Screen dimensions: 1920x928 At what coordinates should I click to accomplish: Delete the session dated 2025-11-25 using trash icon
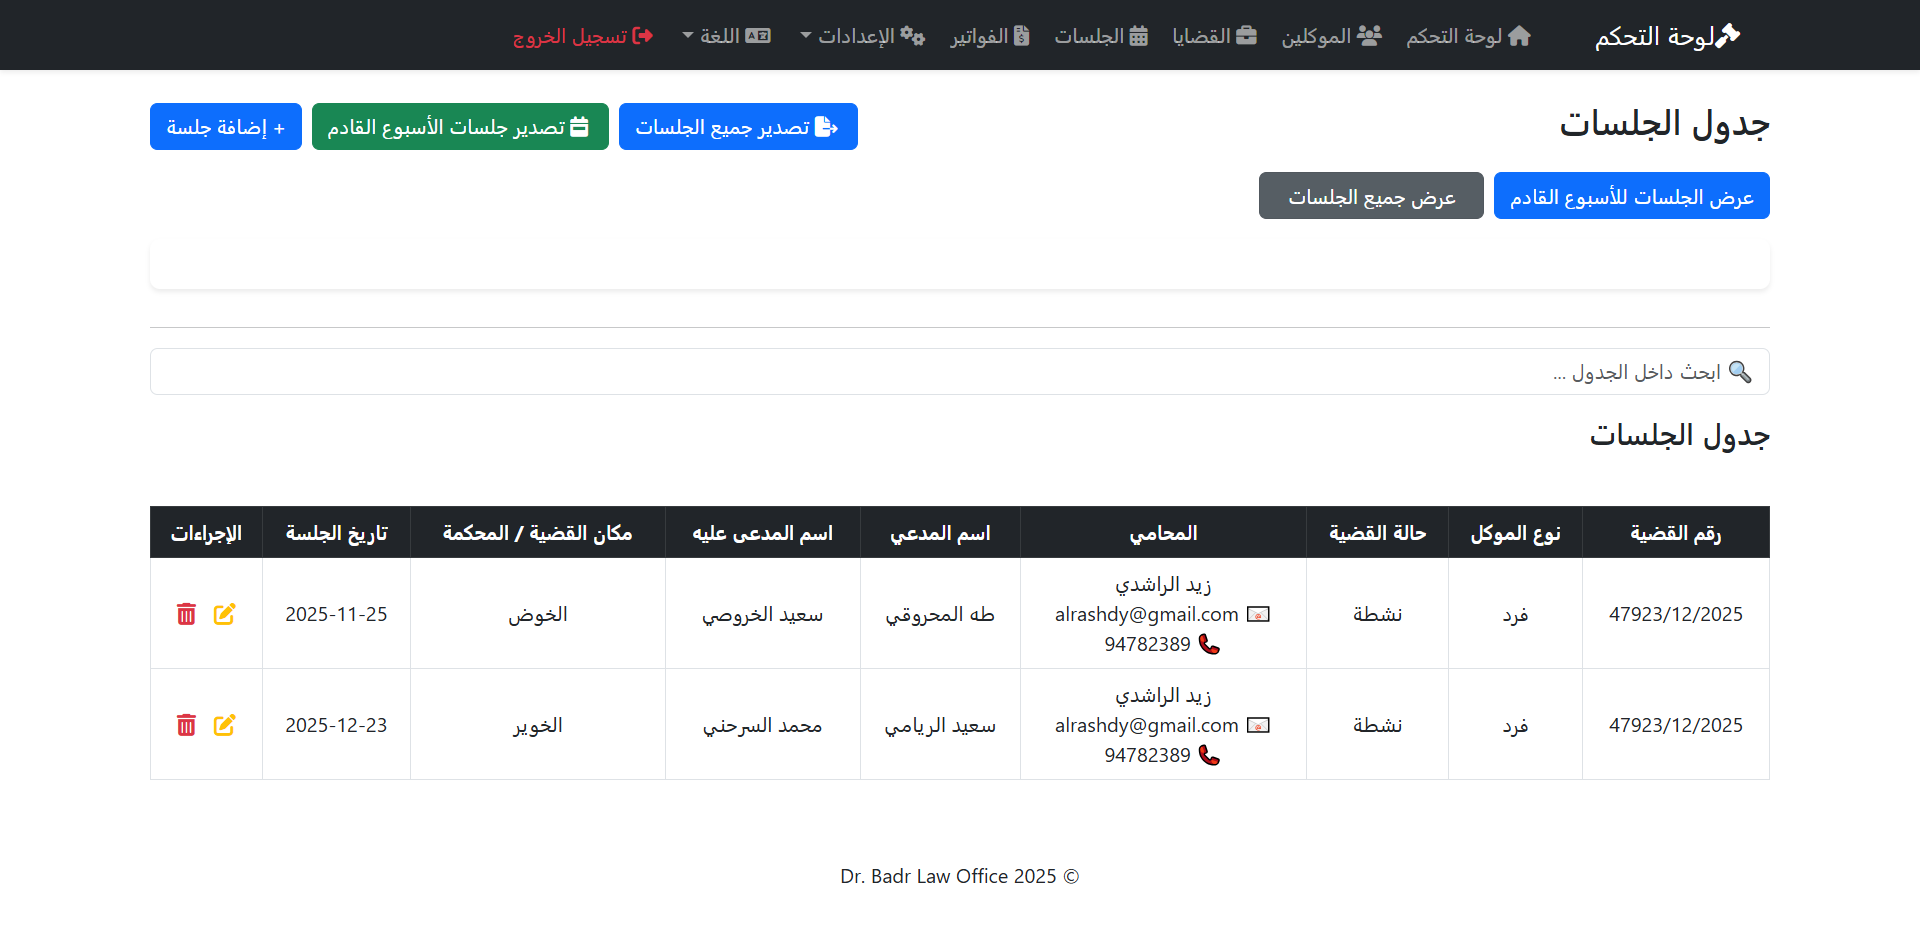point(186,614)
